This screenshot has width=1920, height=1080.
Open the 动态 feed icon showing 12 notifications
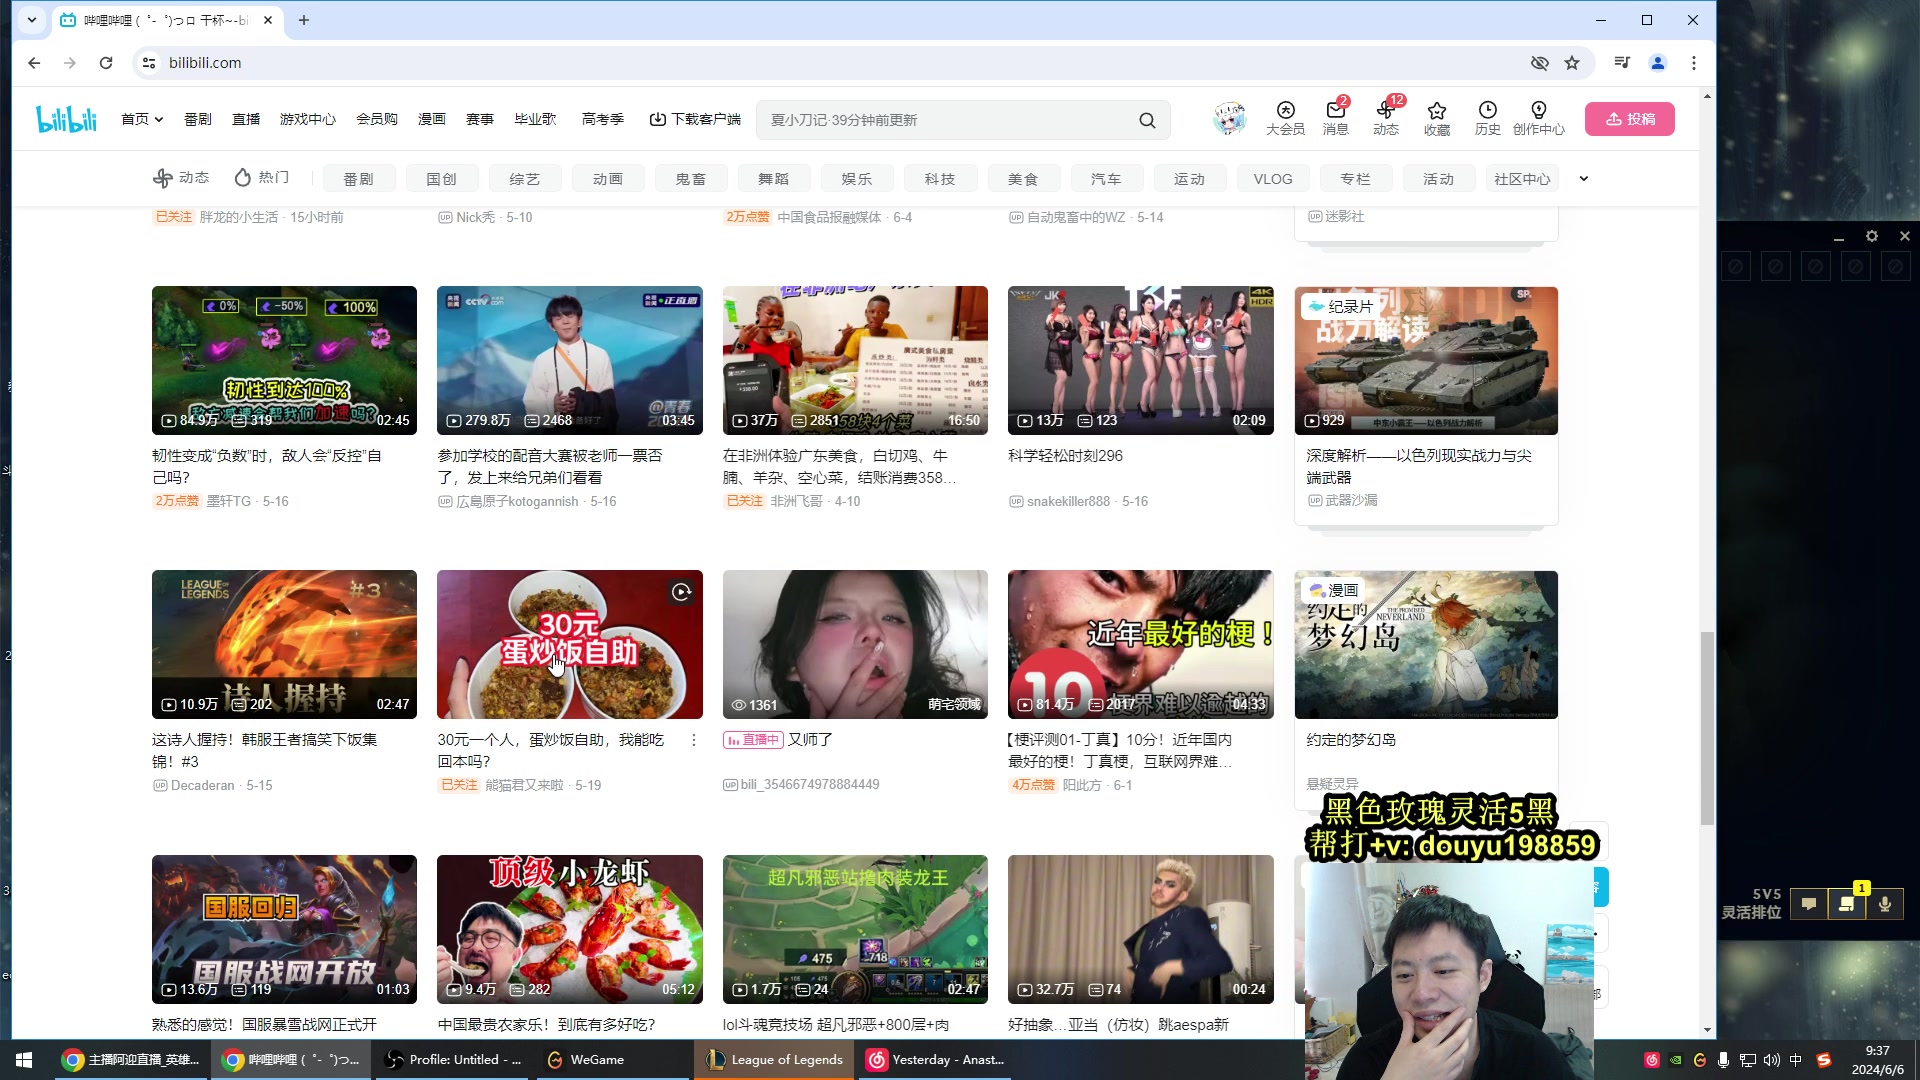click(x=1386, y=112)
